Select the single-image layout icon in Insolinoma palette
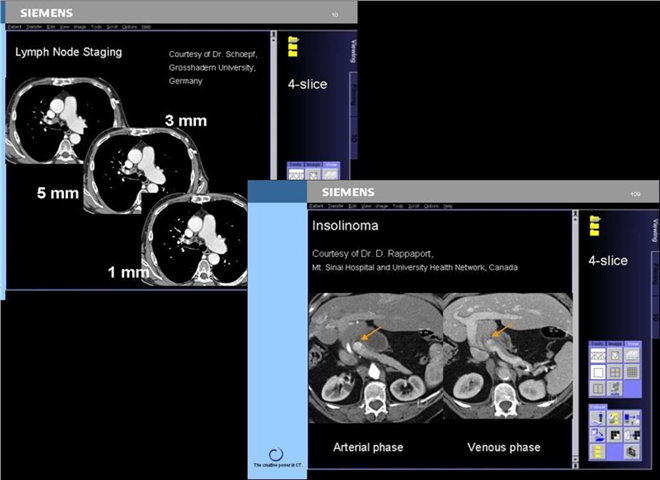Viewport: 660px width, 480px height. click(596, 372)
